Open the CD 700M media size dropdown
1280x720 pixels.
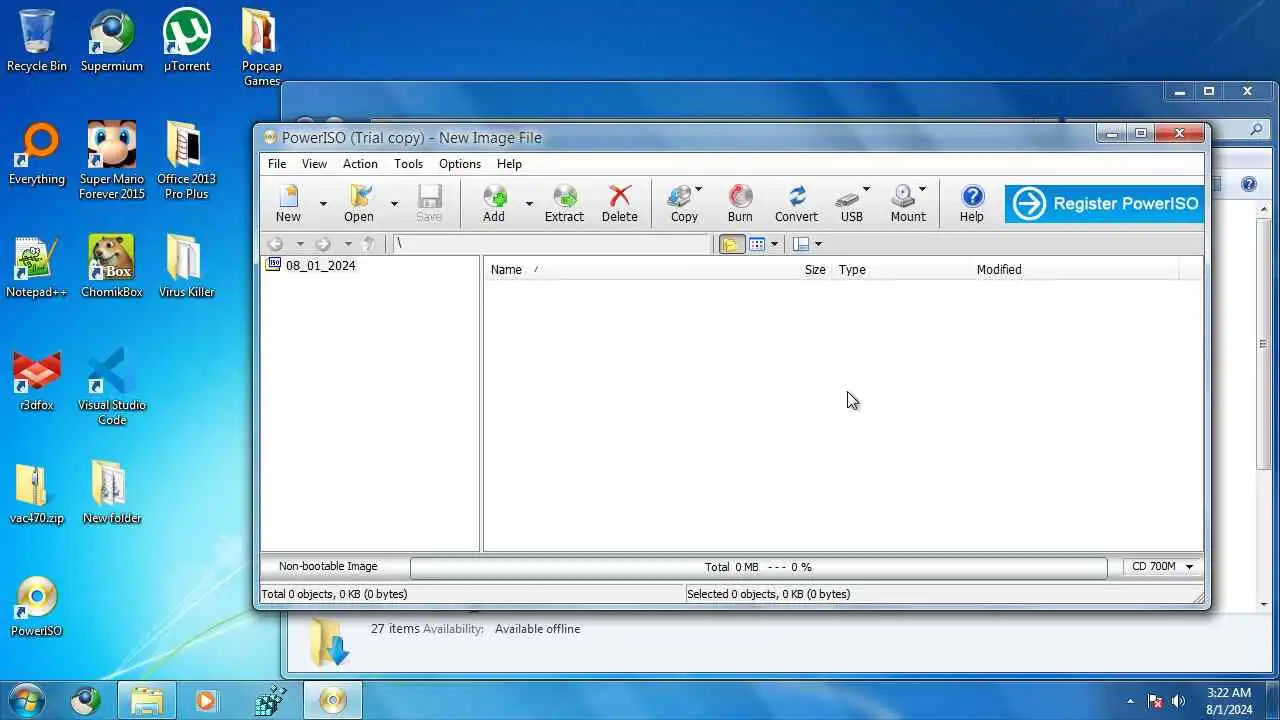1162,567
